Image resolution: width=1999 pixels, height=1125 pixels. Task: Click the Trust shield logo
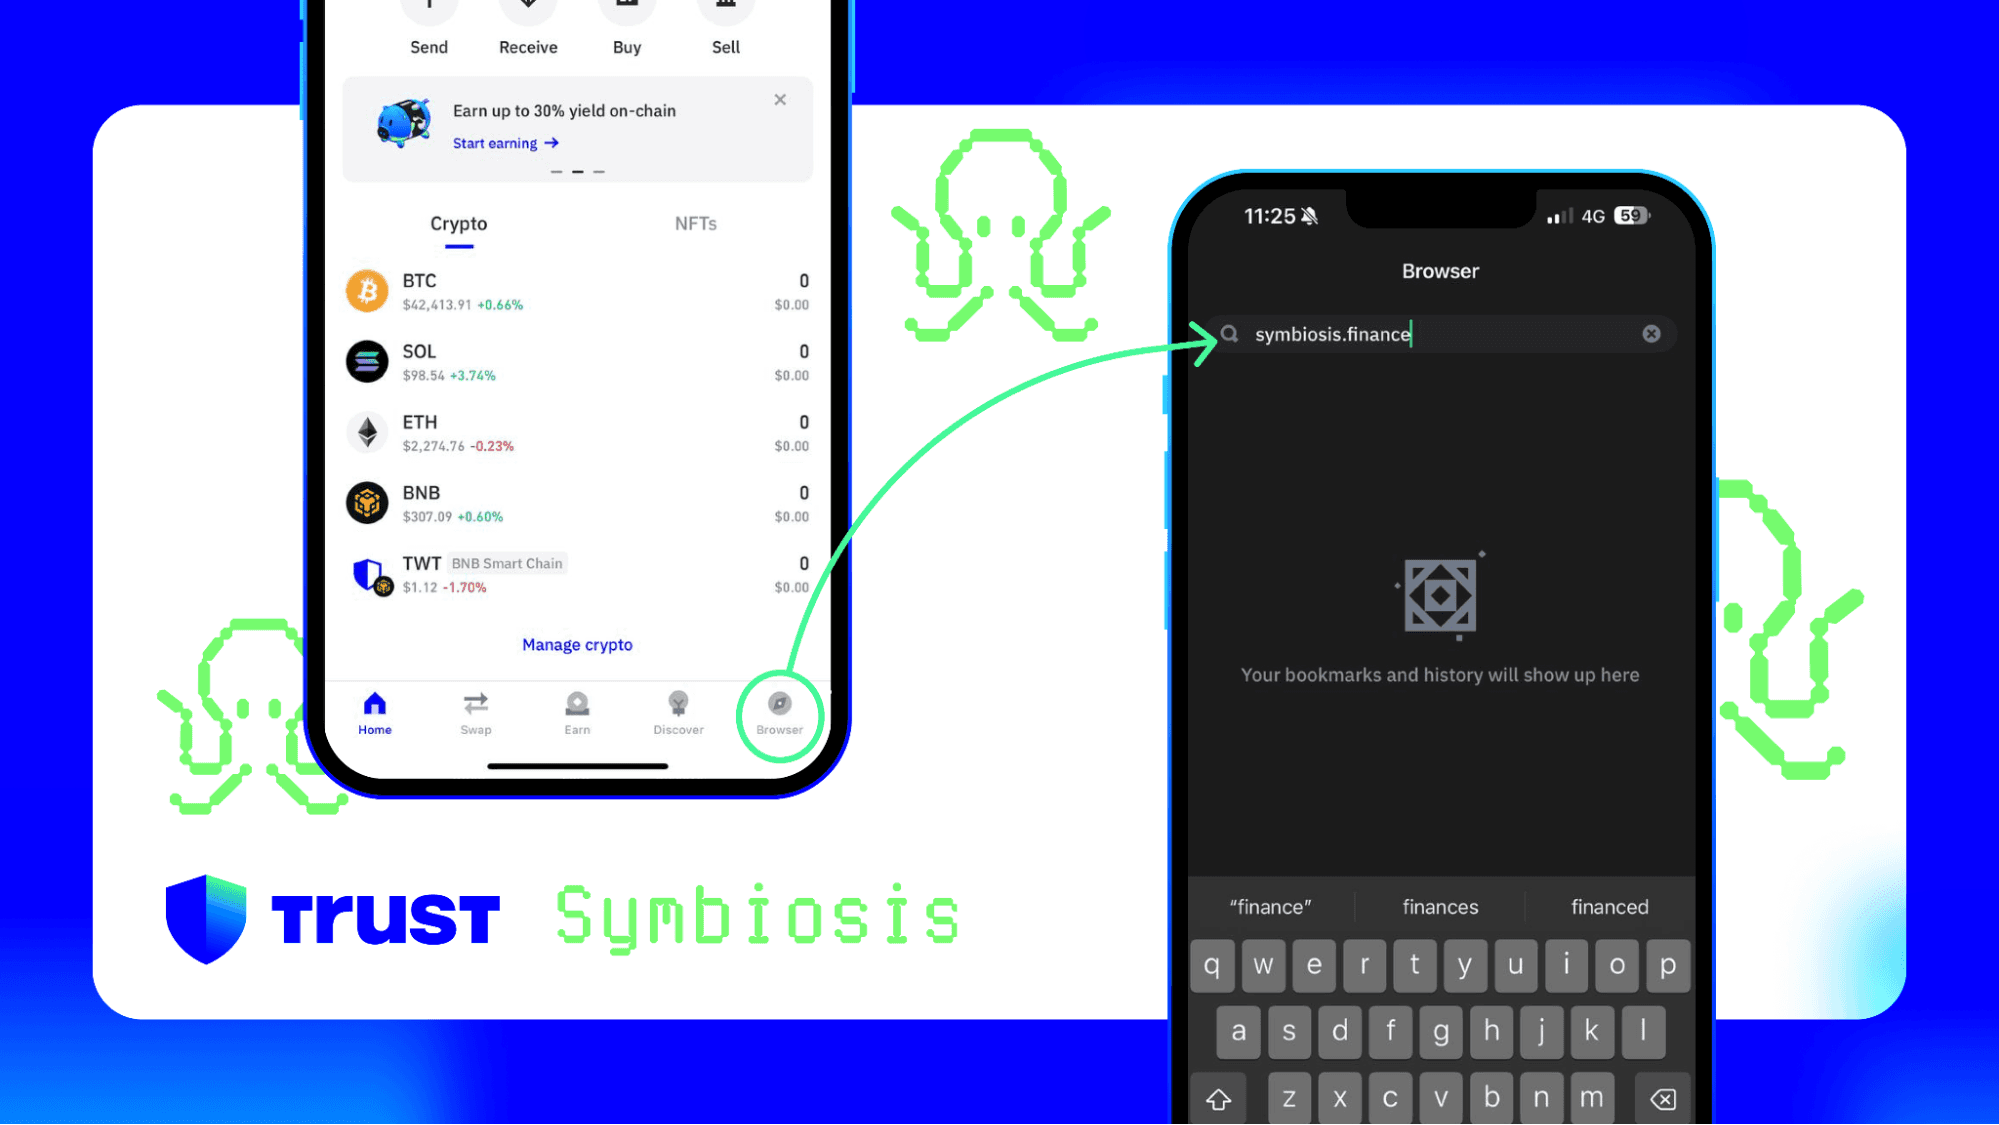coord(205,919)
